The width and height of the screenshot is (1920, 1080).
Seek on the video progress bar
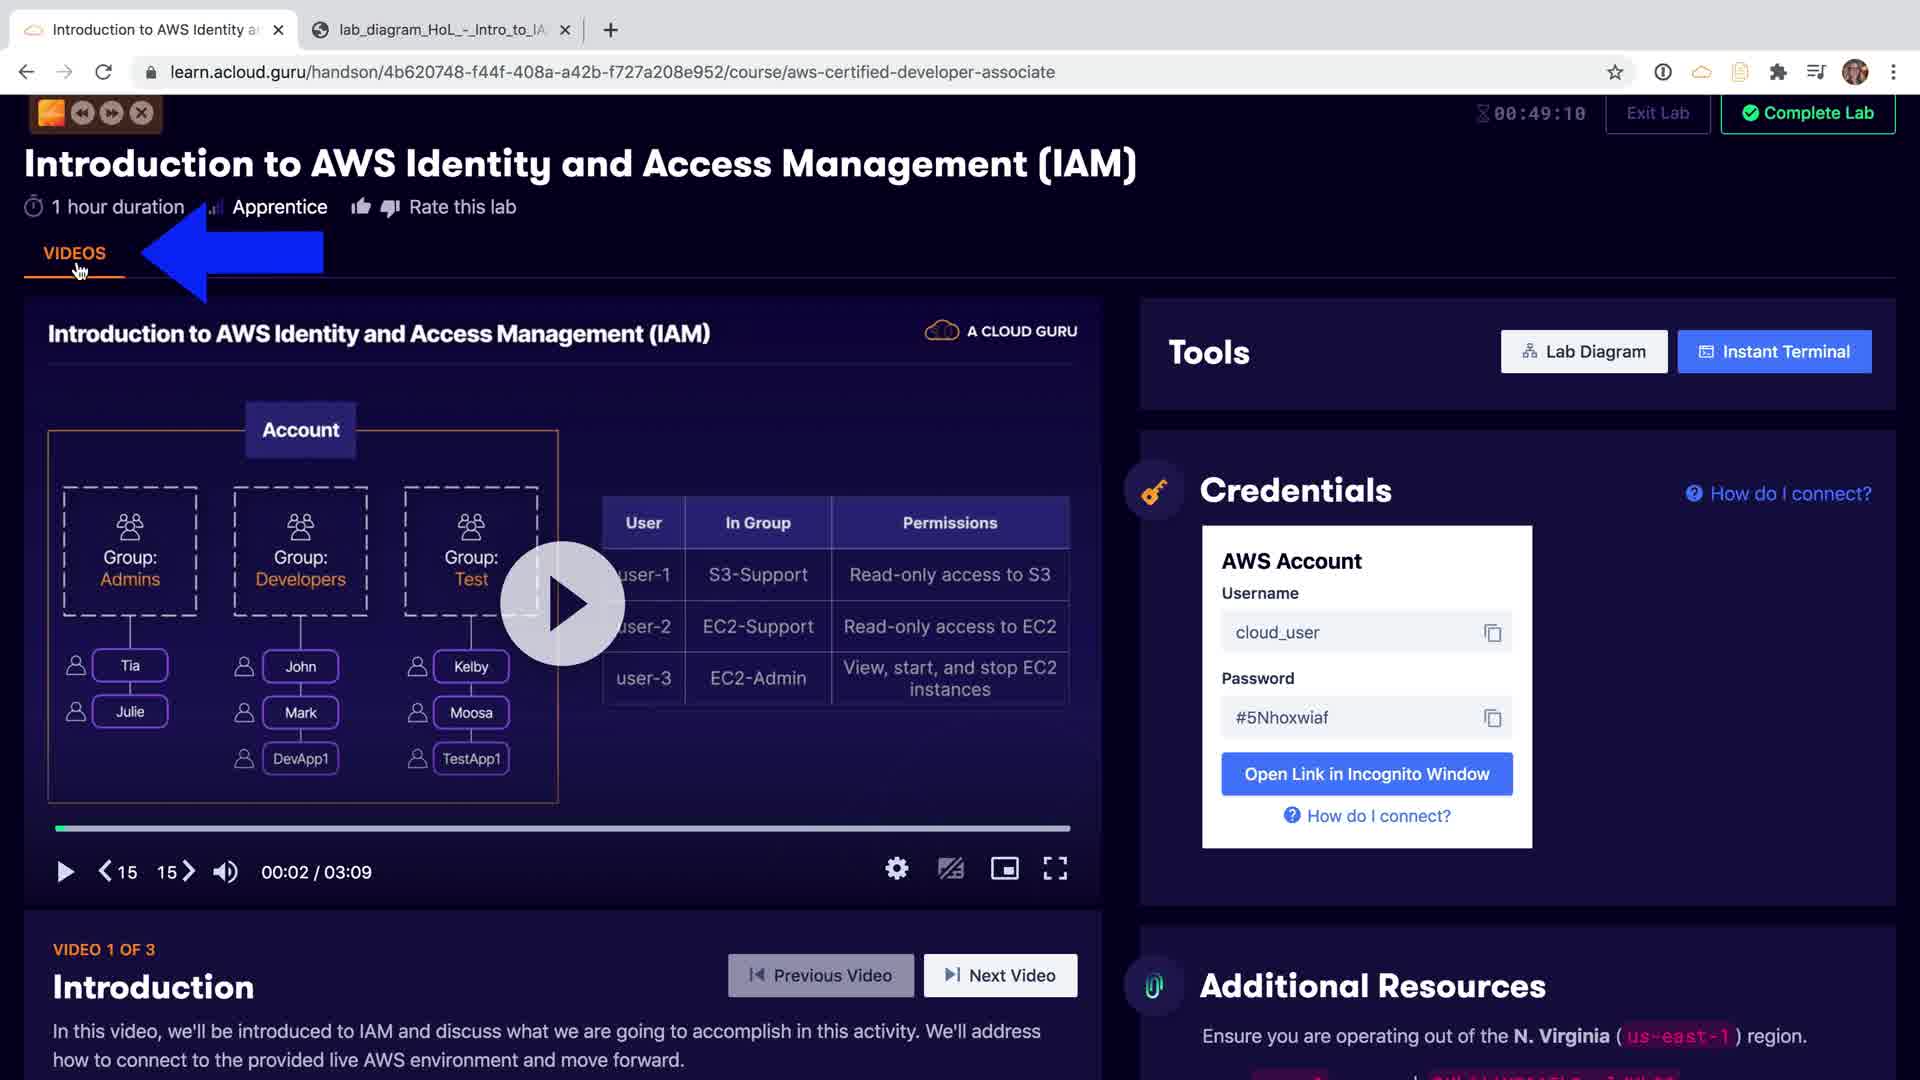click(562, 828)
